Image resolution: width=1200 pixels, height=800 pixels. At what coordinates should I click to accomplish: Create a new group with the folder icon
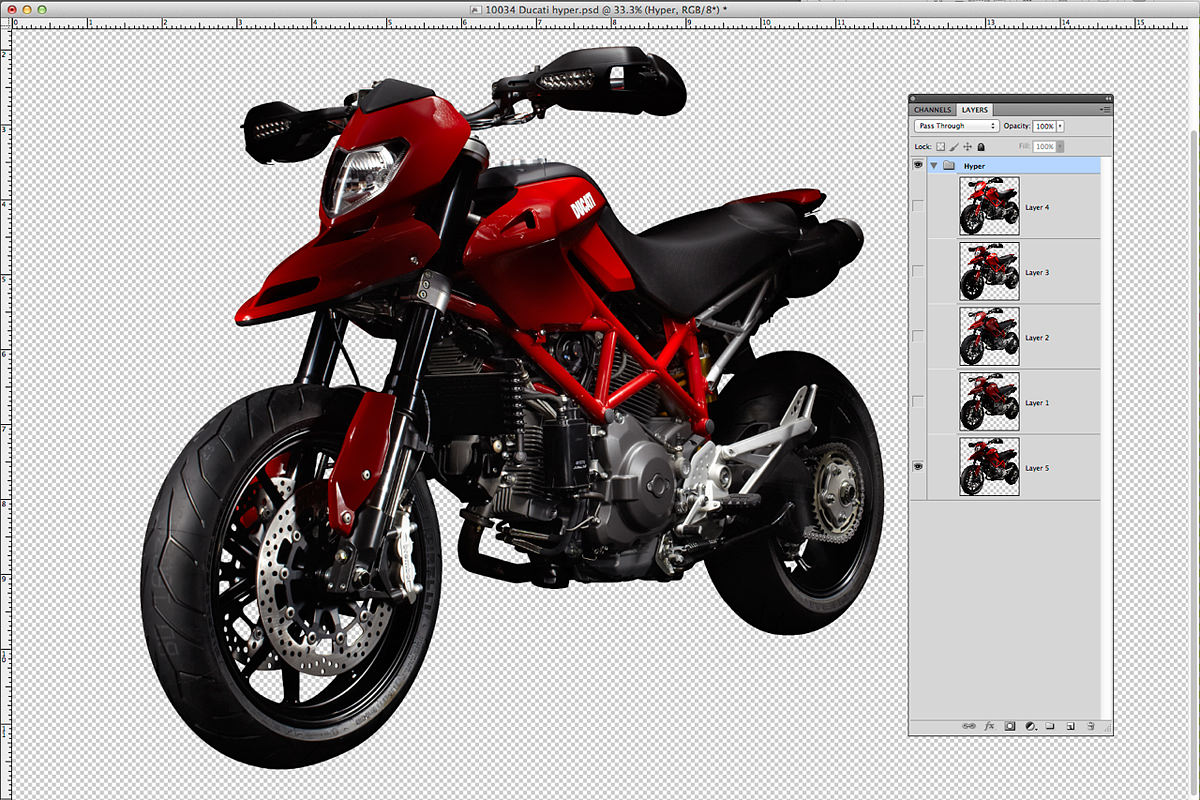(1049, 726)
